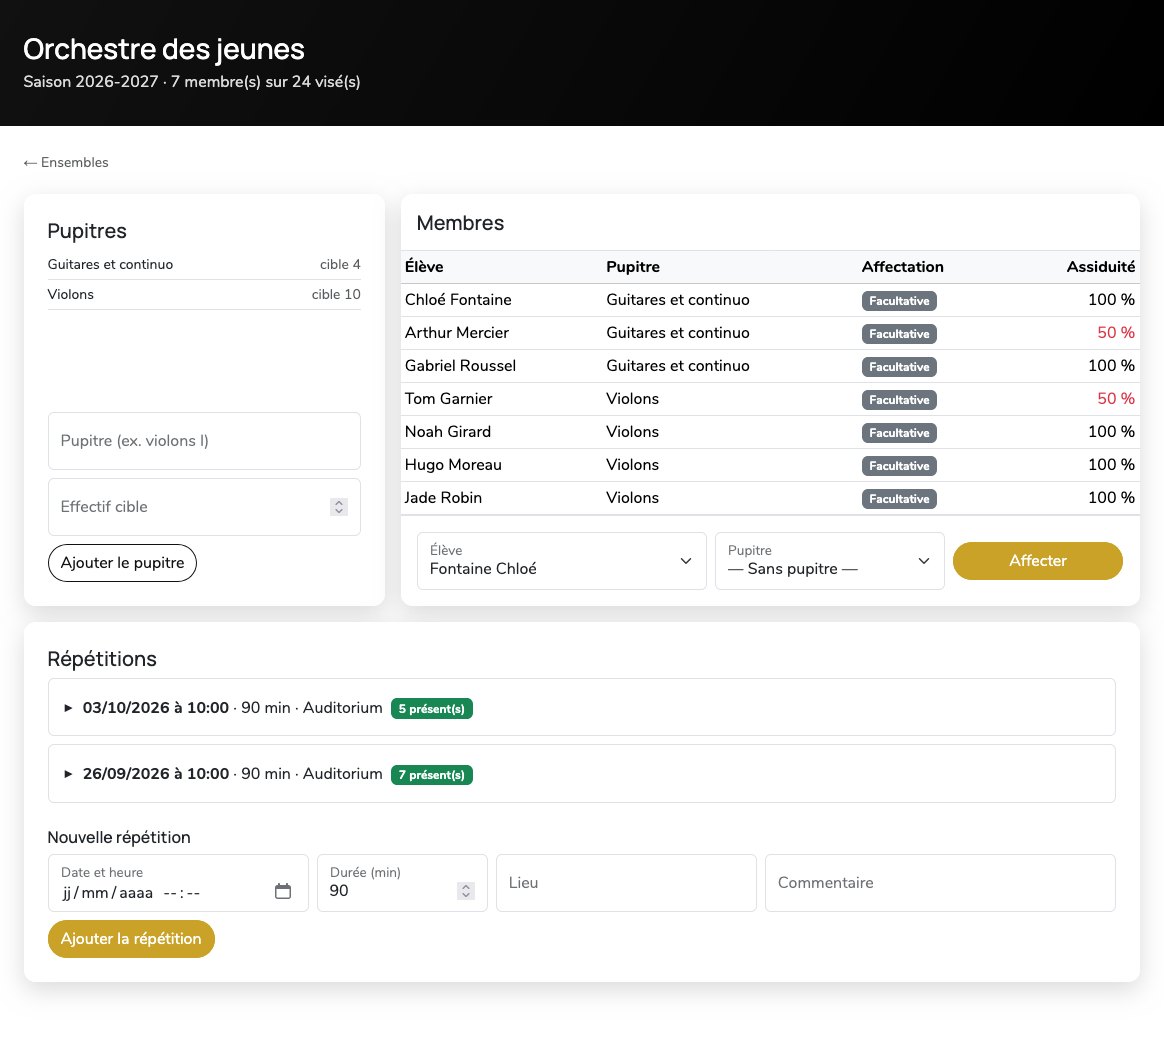Expand the 26/09/2026 rehearsal

click(x=581, y=773)
